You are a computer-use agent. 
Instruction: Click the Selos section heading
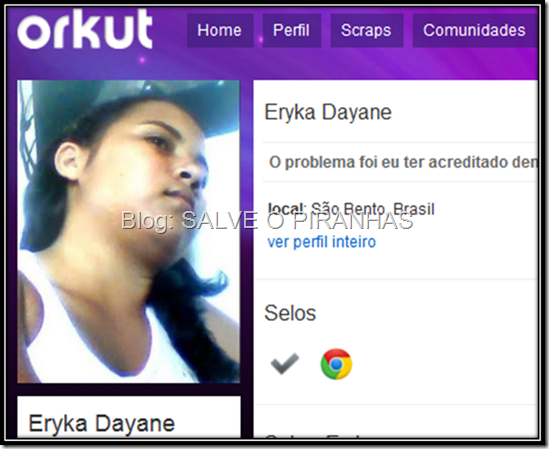(290, 313)
